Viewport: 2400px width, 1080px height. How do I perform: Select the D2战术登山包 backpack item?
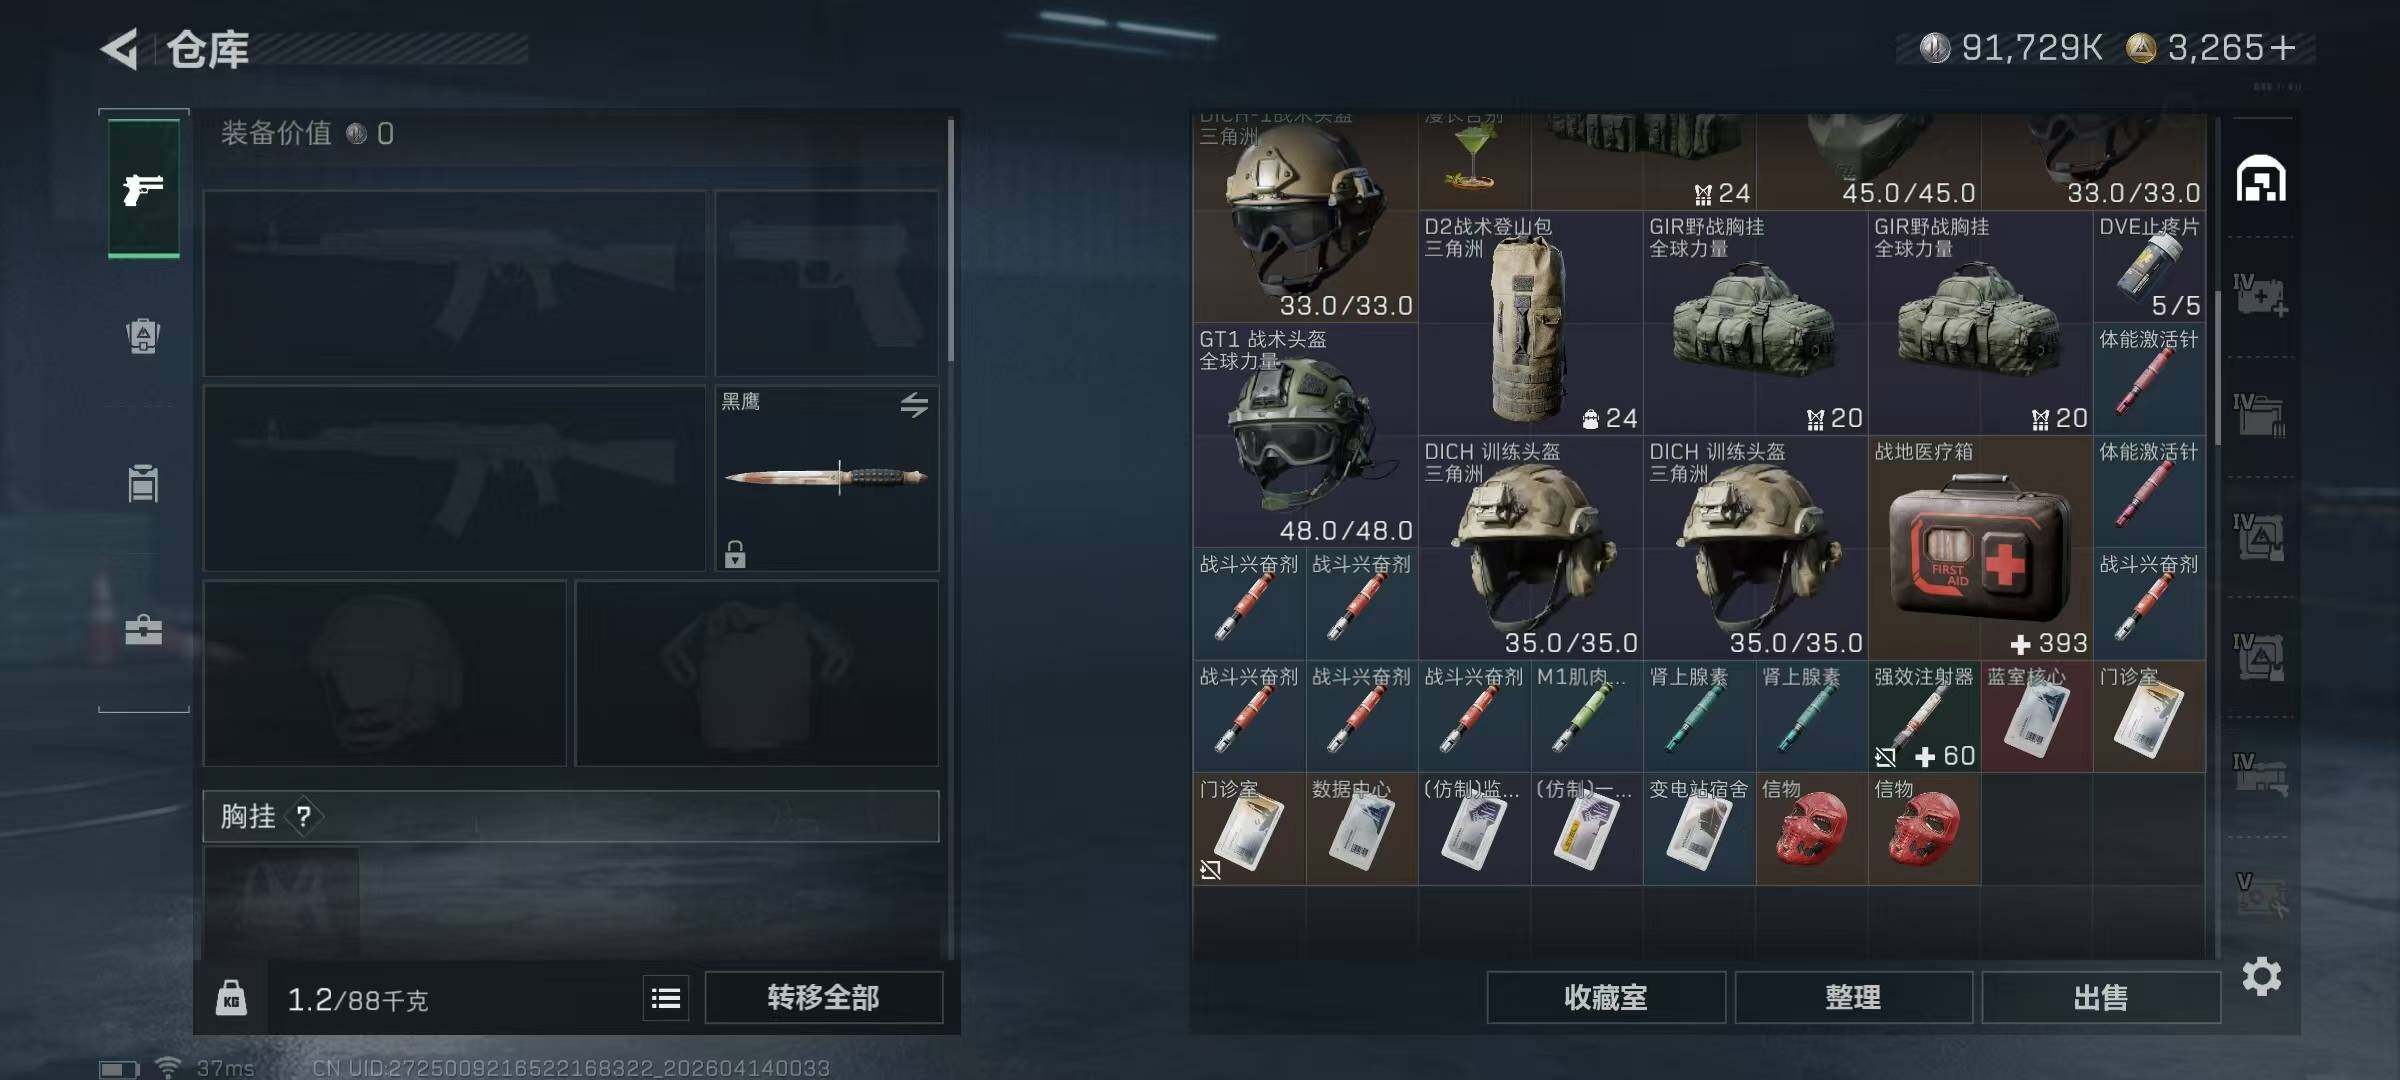click(x=1530, y=323)
